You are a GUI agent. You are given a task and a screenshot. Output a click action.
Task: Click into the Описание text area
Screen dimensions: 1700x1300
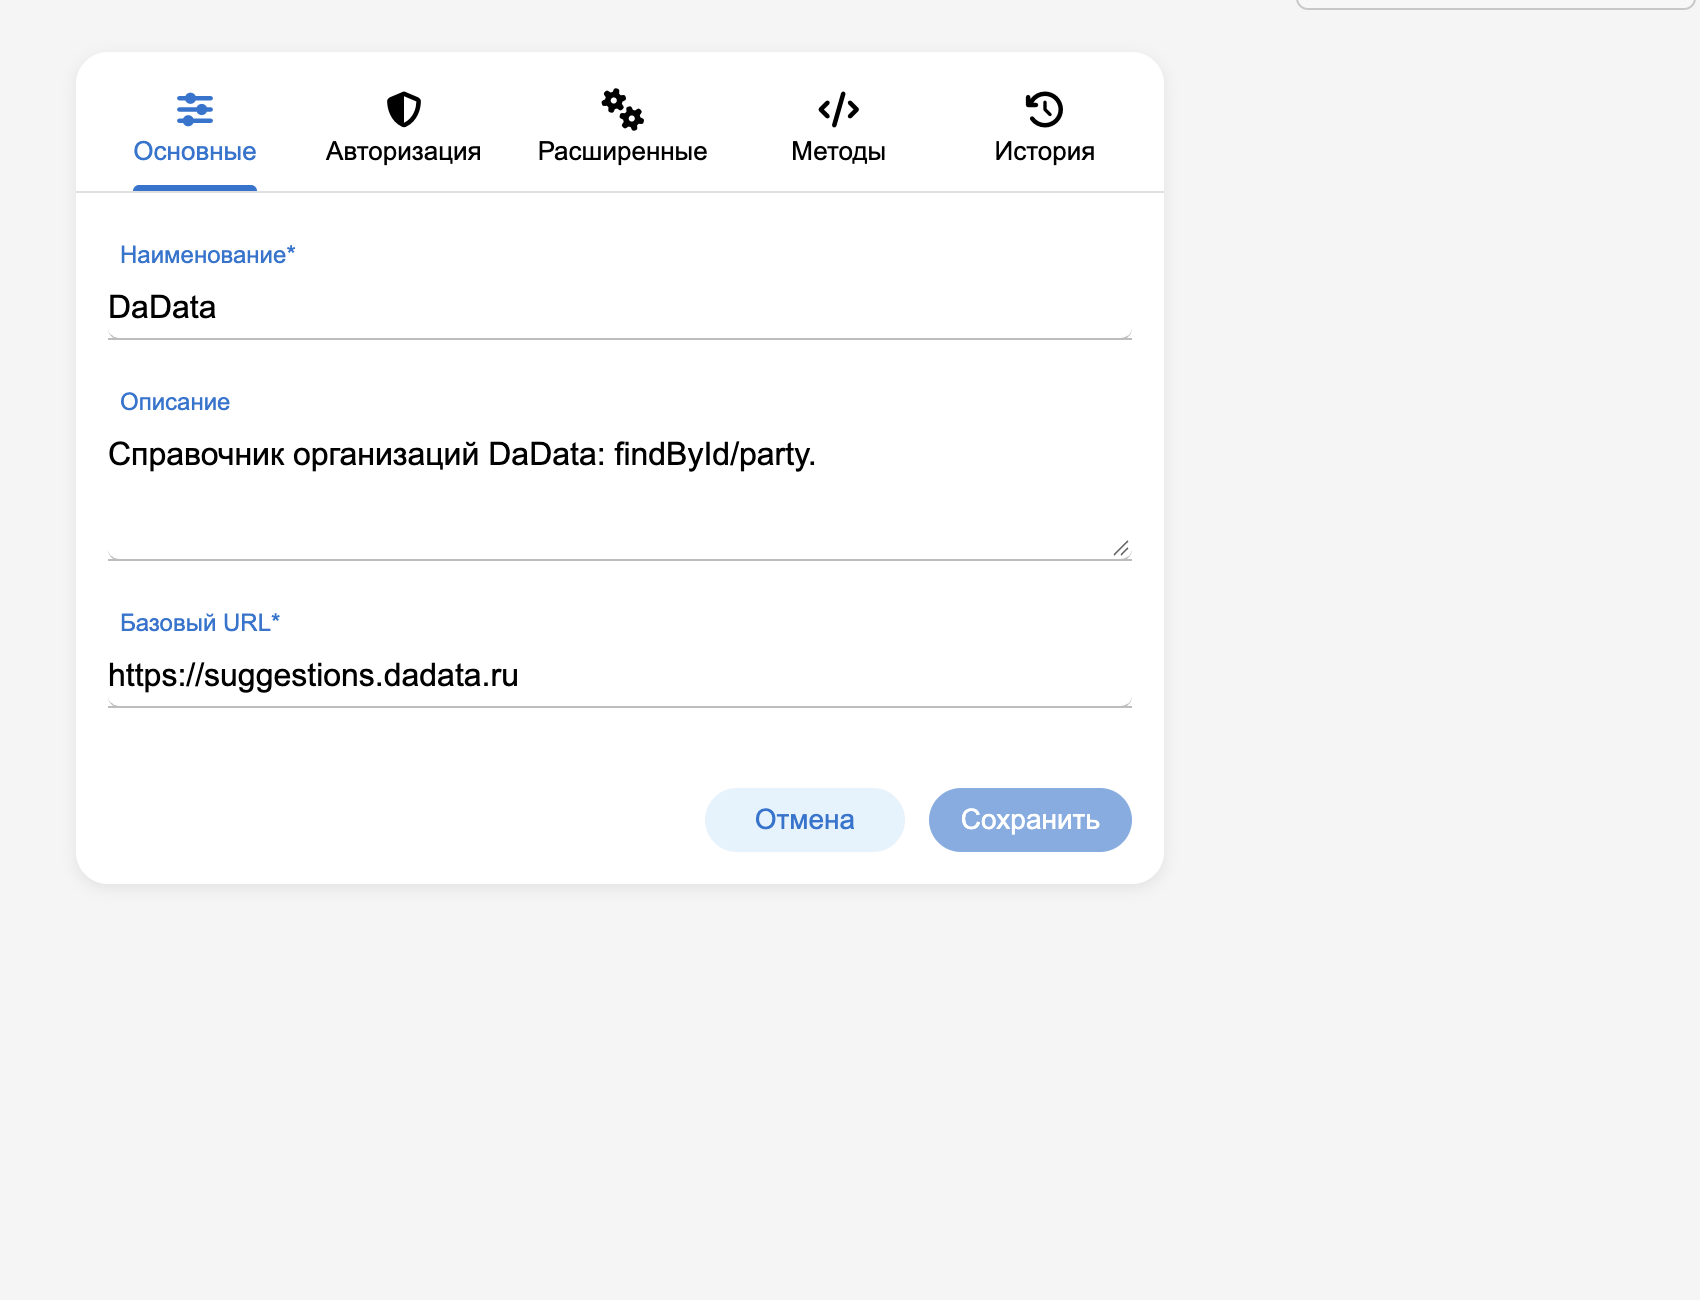[x=620, y=493]
